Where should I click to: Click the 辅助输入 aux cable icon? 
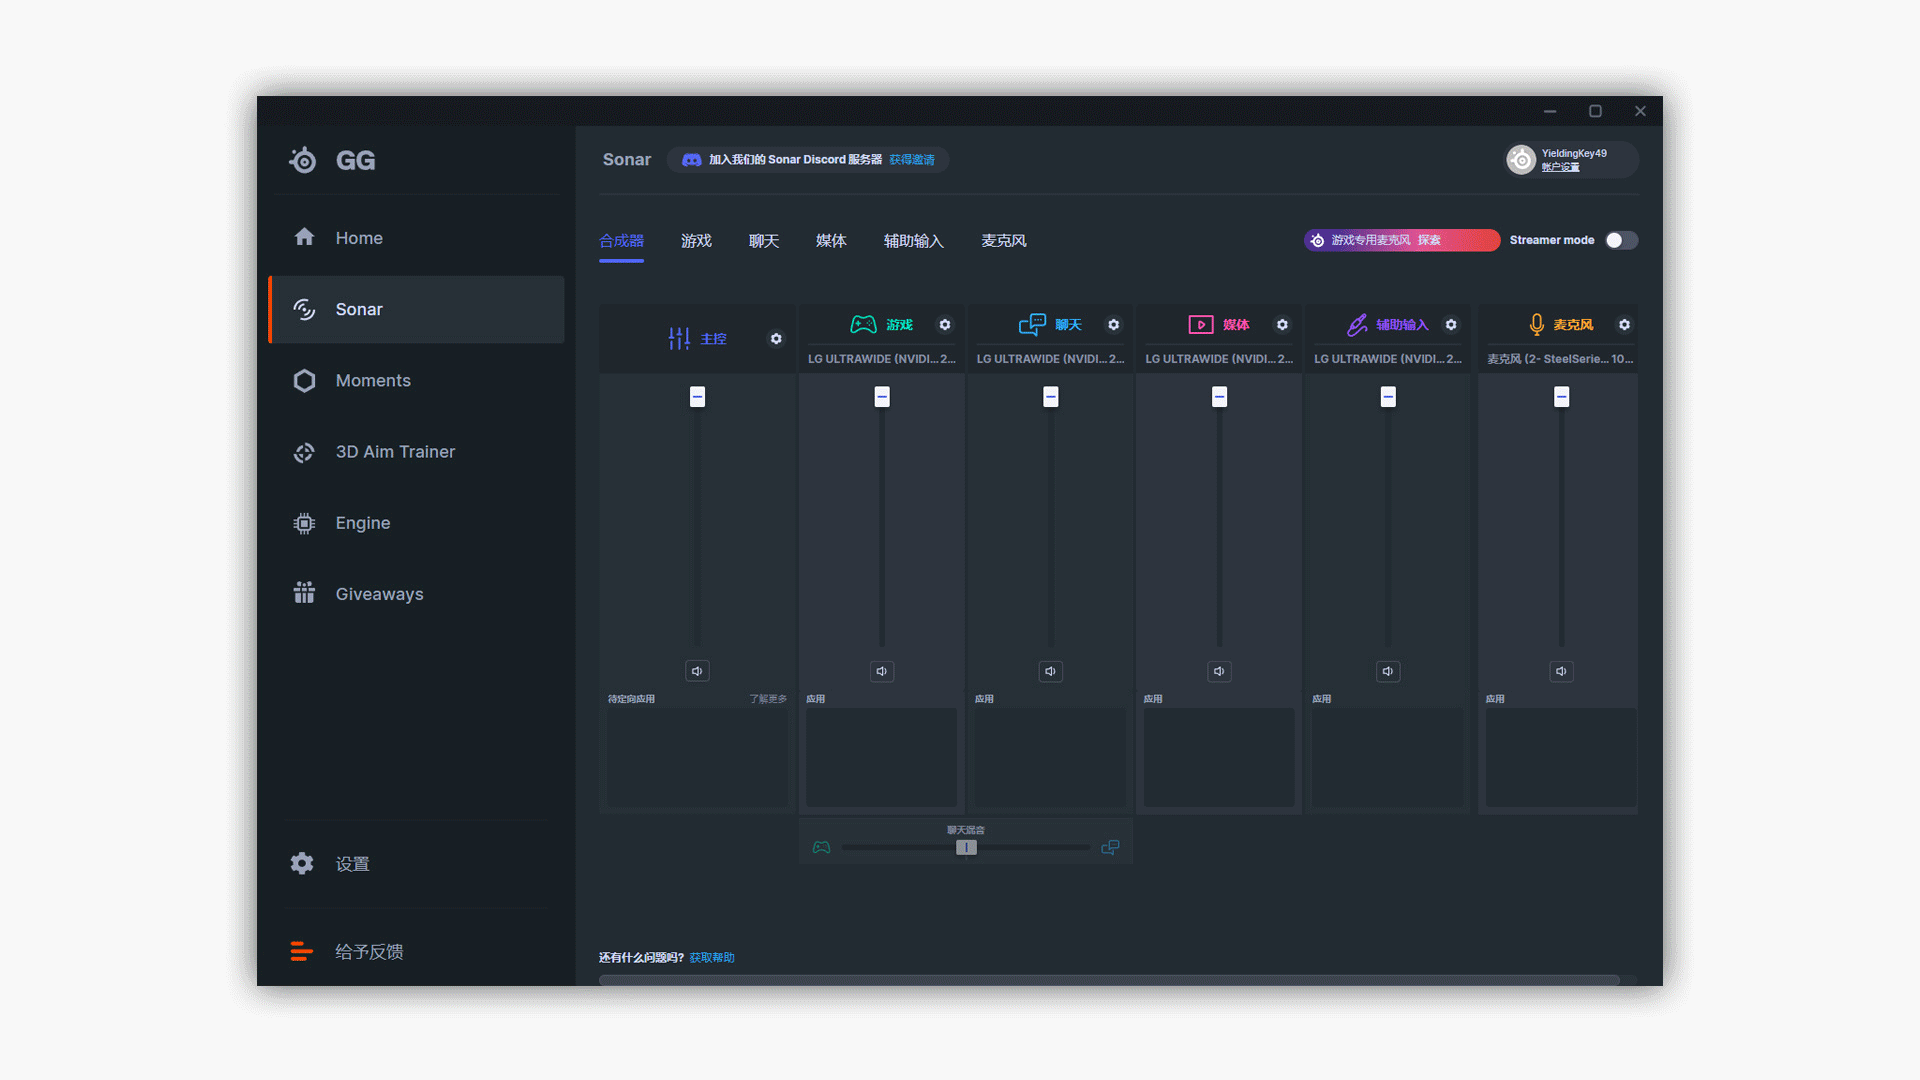(1357, 324)
